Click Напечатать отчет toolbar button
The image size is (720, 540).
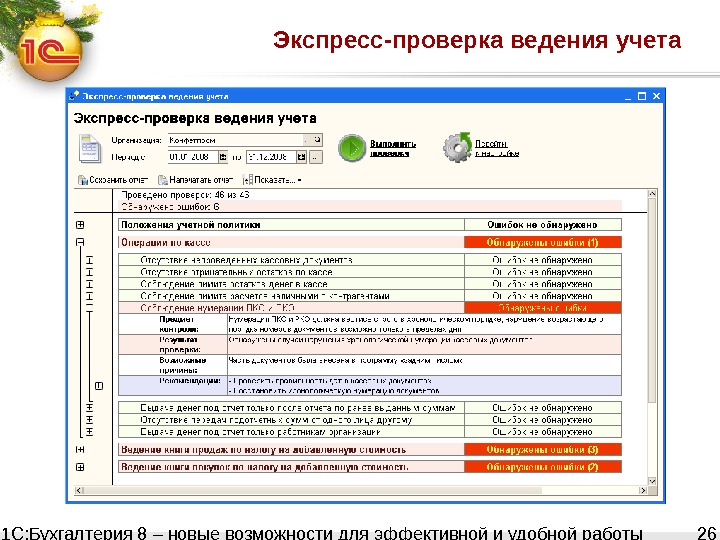click(196, 180)
